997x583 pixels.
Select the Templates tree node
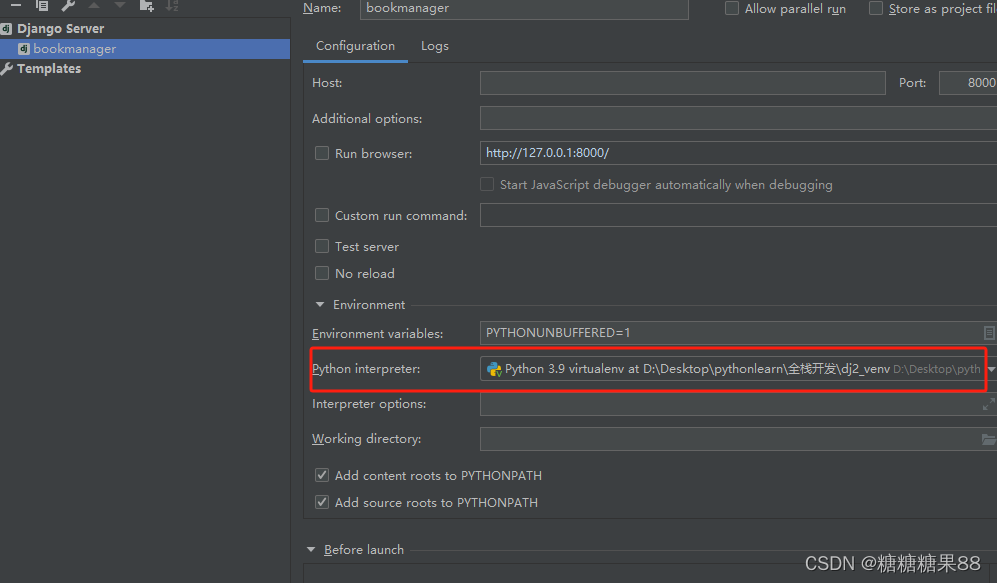(x=49, y=69)
